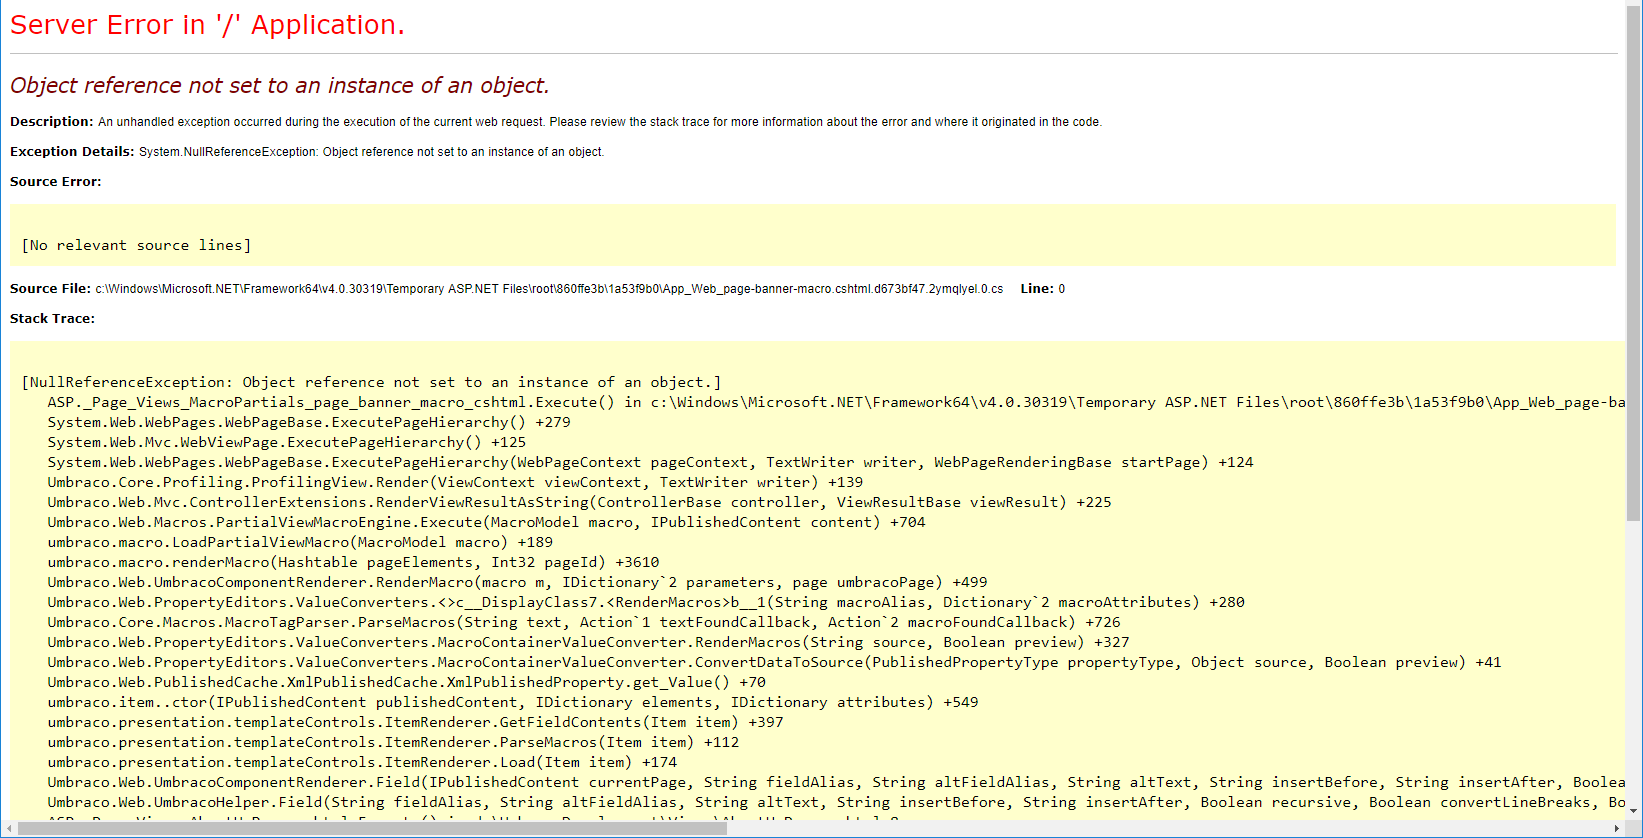
Task: Click 'MacroTagParser.ParseMacros' +726 line
Action: [x=584, y=622]
